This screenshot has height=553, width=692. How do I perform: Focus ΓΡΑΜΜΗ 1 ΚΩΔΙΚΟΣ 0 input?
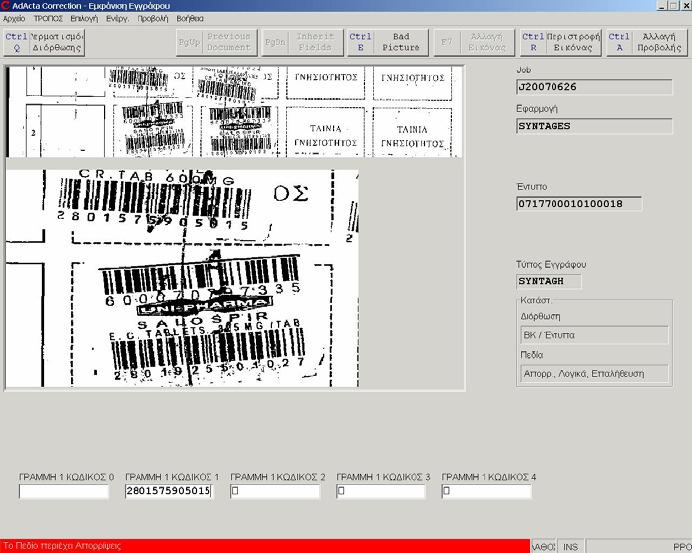pos(64,491)
